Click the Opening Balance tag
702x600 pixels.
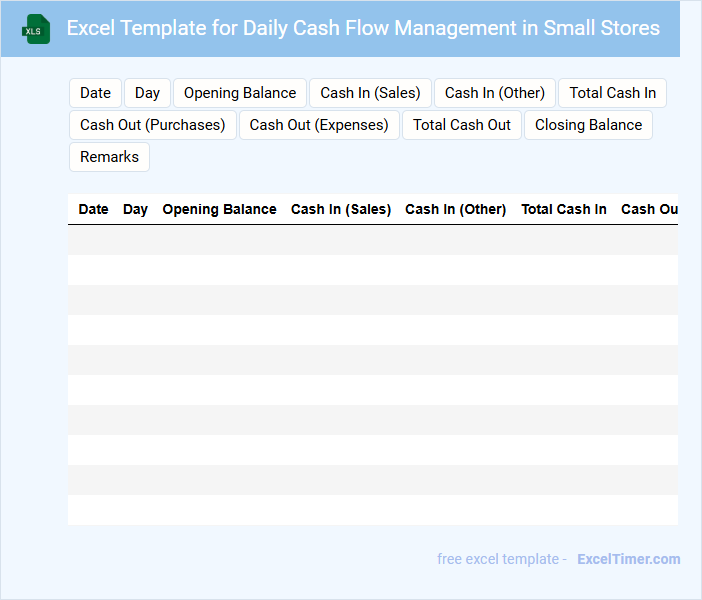[x=240, y=93]
